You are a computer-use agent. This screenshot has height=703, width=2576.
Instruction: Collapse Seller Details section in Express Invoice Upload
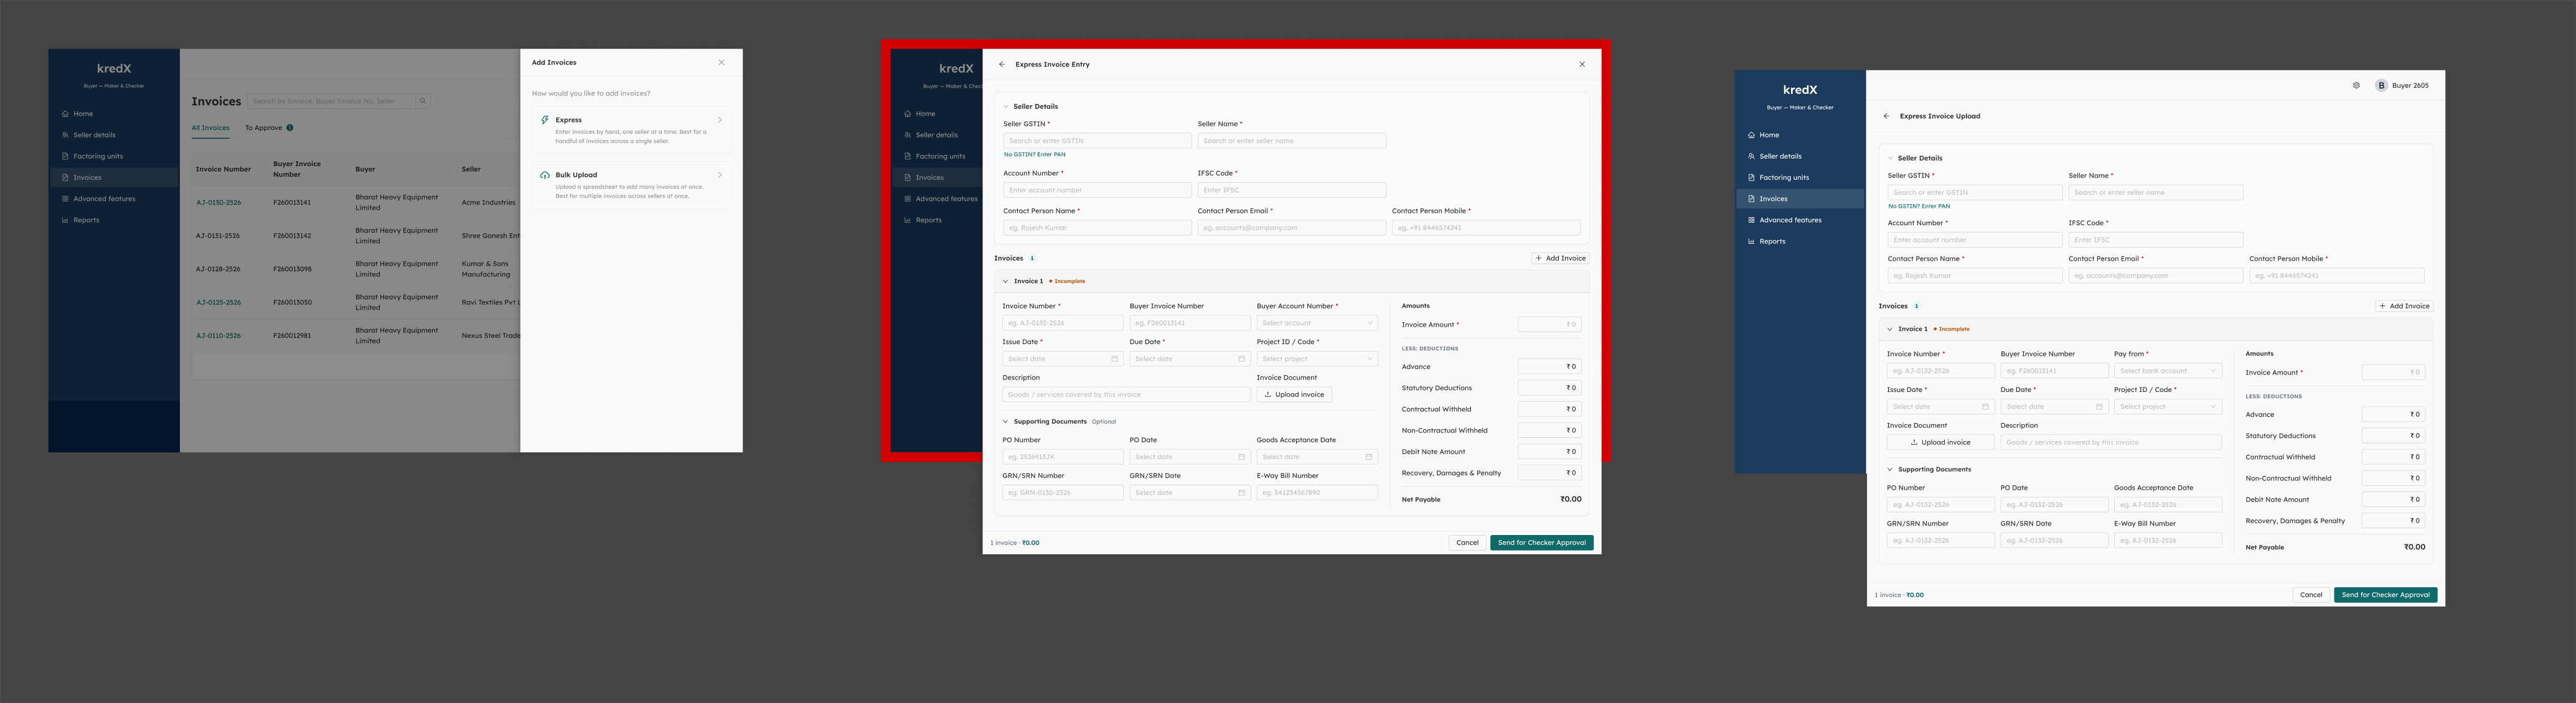click(x=1890, y=158)
